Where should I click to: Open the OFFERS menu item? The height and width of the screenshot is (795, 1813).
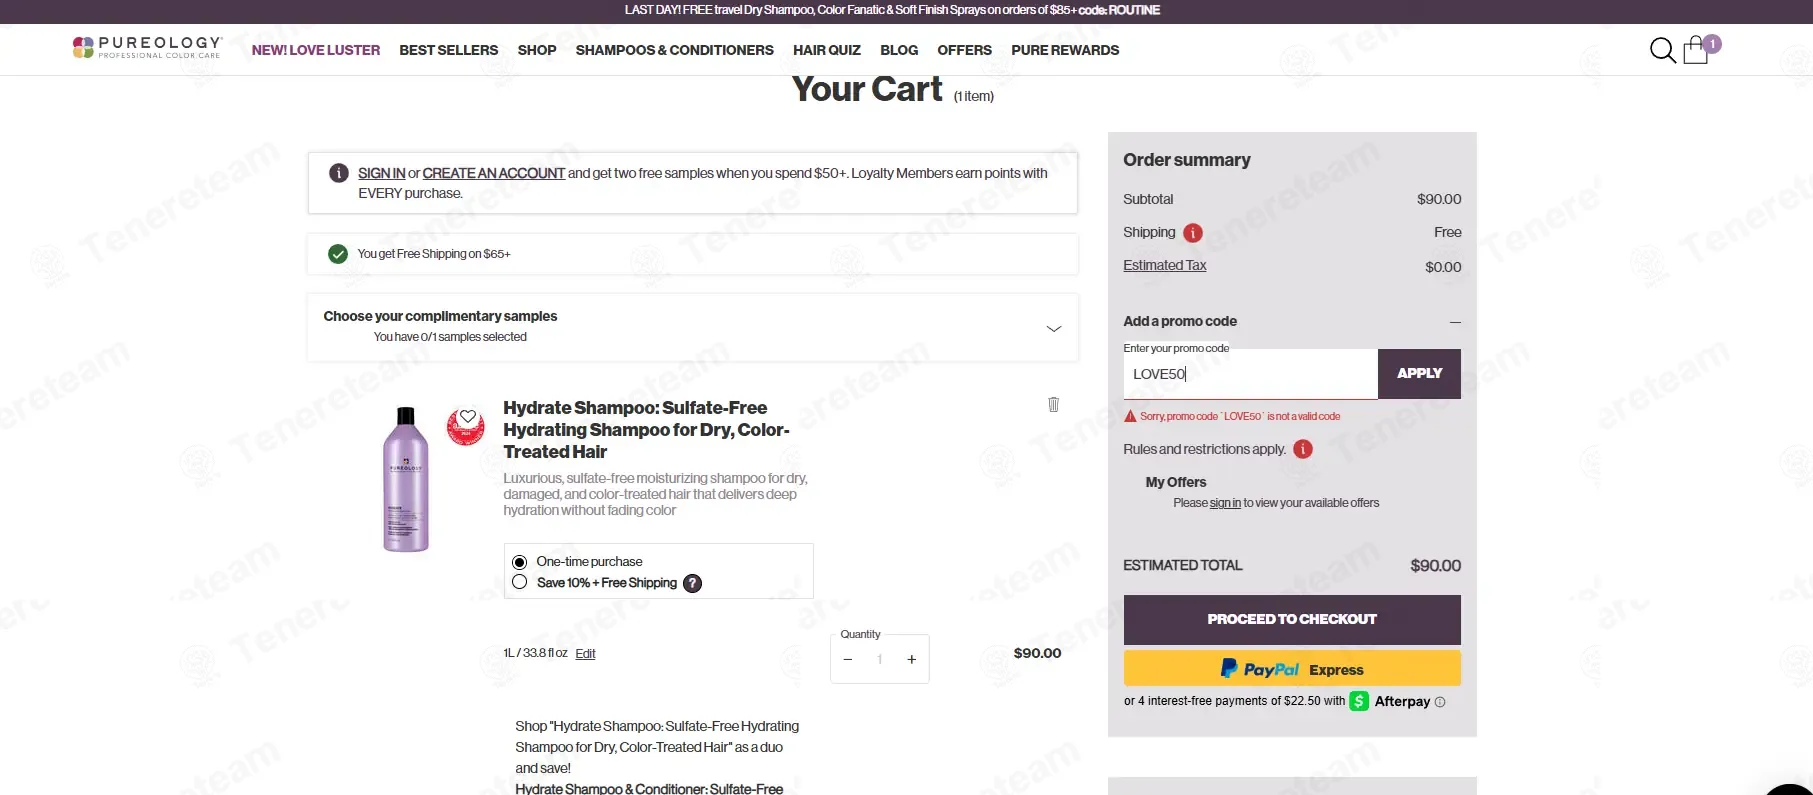coord(965,50)
